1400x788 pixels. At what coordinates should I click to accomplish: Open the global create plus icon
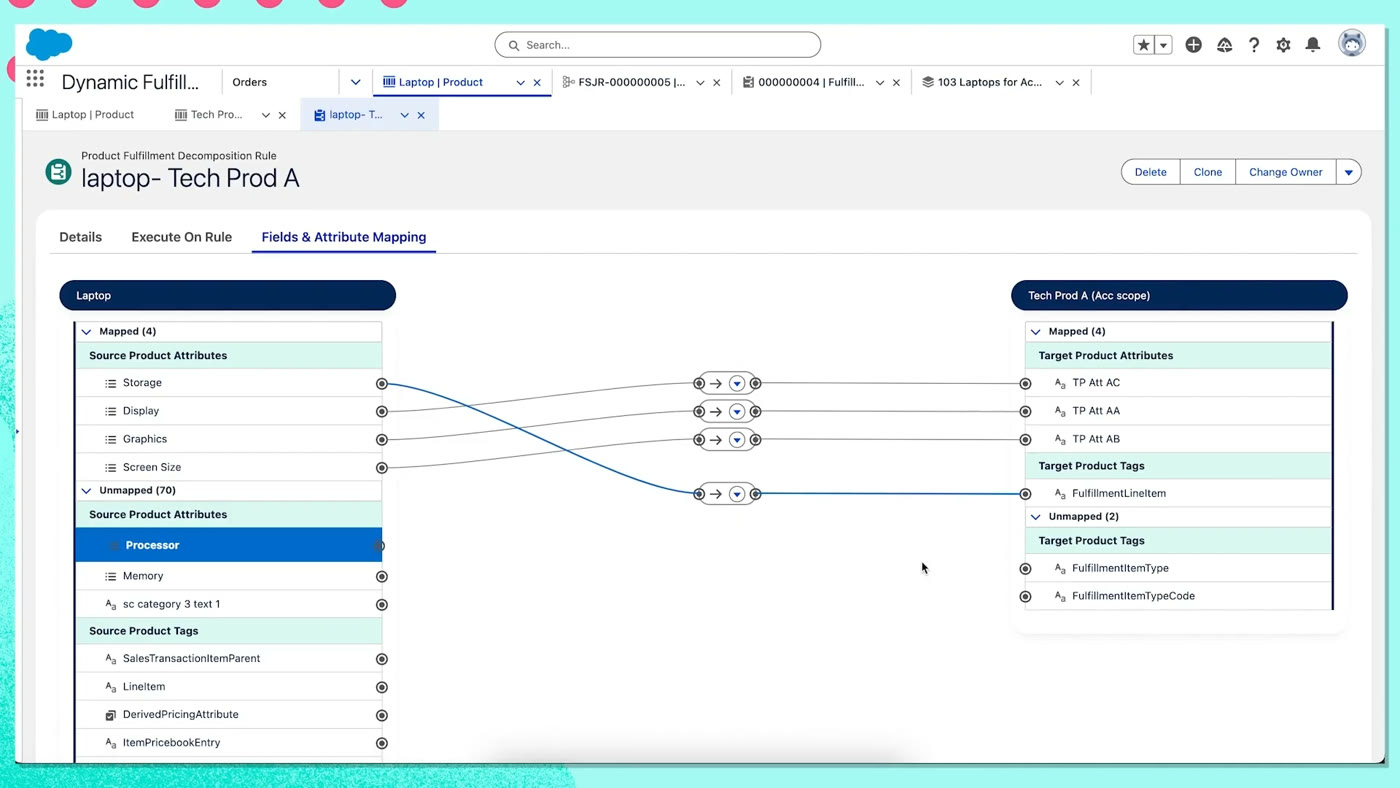click(1193, 45)
